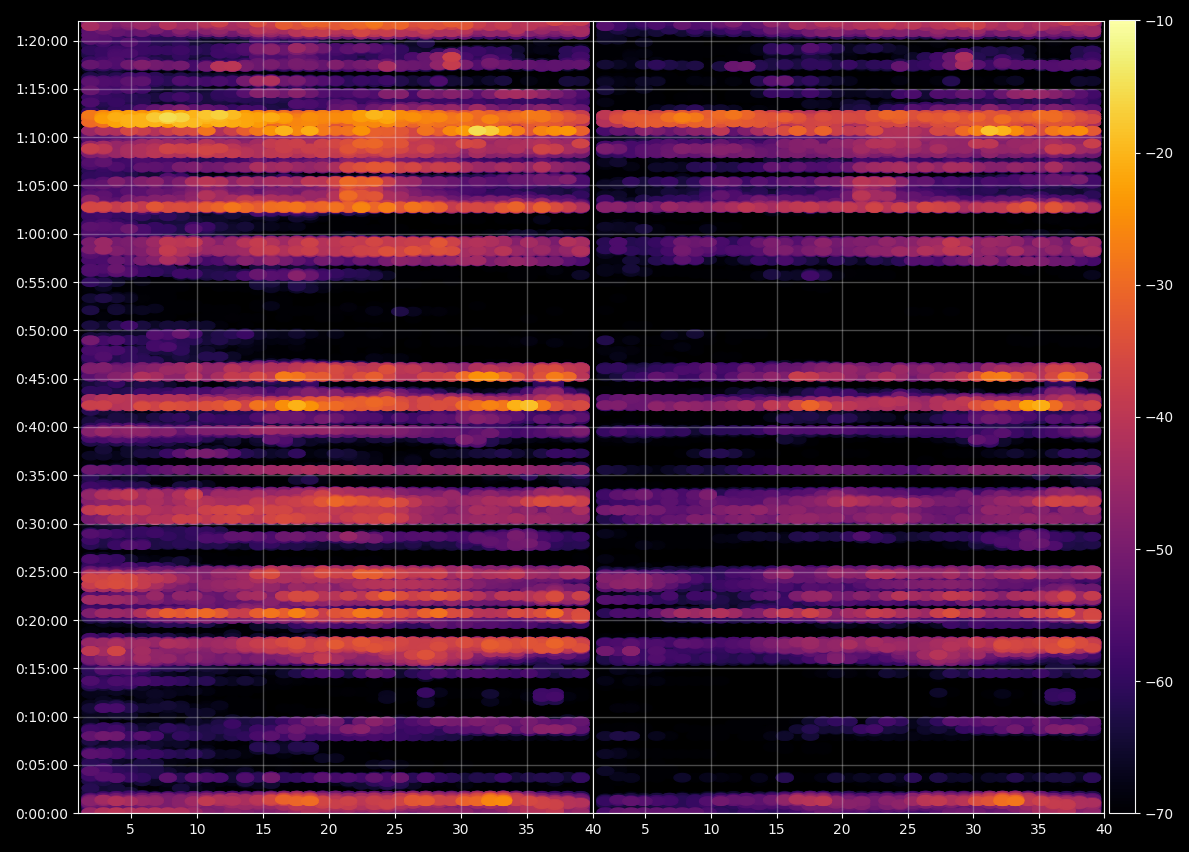Click the 0:35:00 y-axis time label
1189x852 pixels.
(x=42, y=476)
